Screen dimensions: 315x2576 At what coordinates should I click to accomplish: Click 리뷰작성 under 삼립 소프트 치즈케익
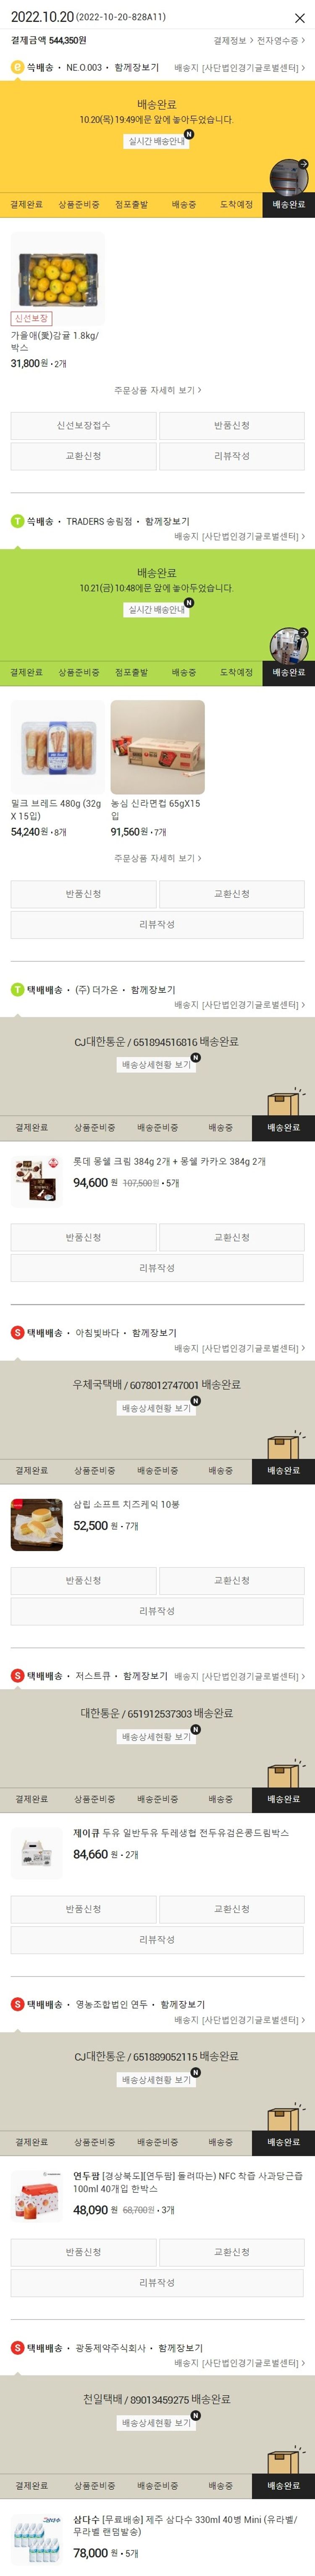(157, 1611)
